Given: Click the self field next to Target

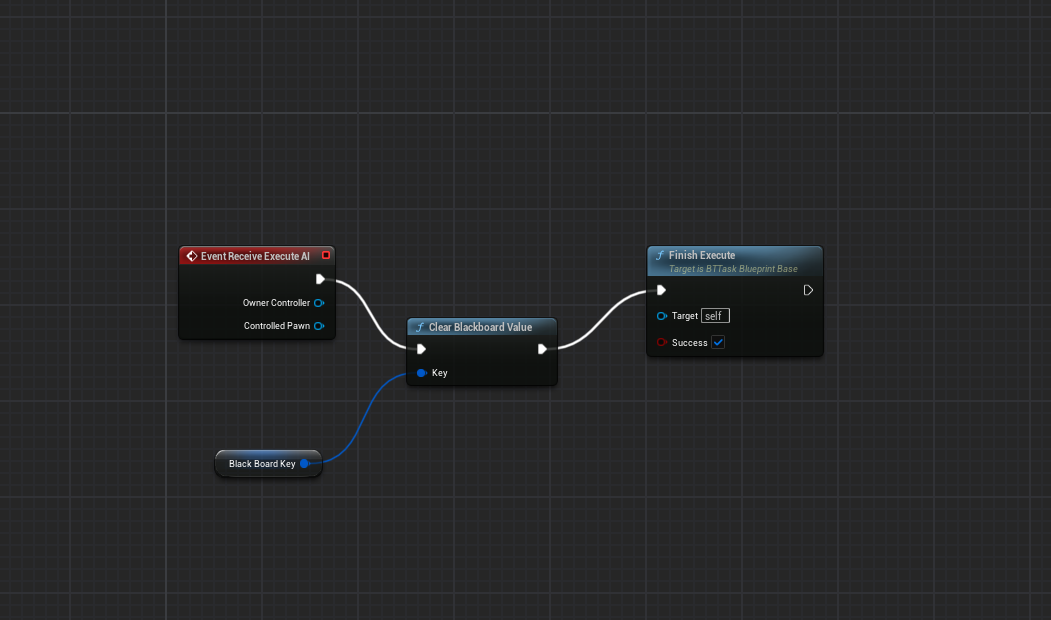Looking at the screenshot, I should (x=715, y=316).
